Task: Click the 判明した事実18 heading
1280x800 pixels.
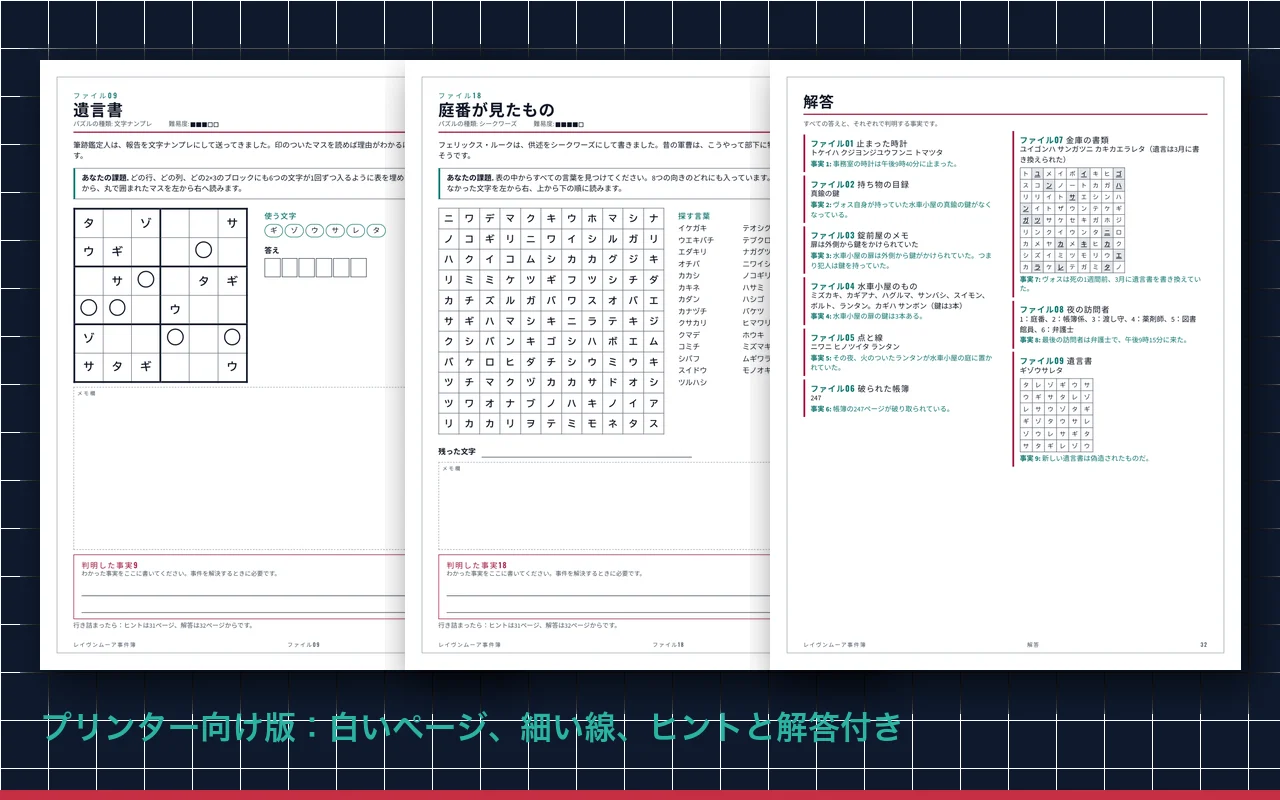Action: coord(477,565)
